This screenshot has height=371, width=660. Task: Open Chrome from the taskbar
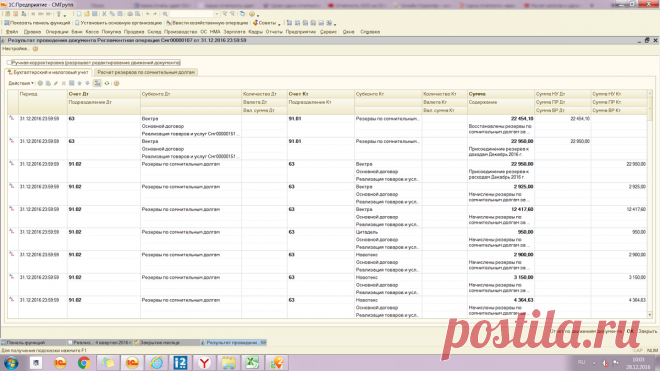tap(84, 363)
